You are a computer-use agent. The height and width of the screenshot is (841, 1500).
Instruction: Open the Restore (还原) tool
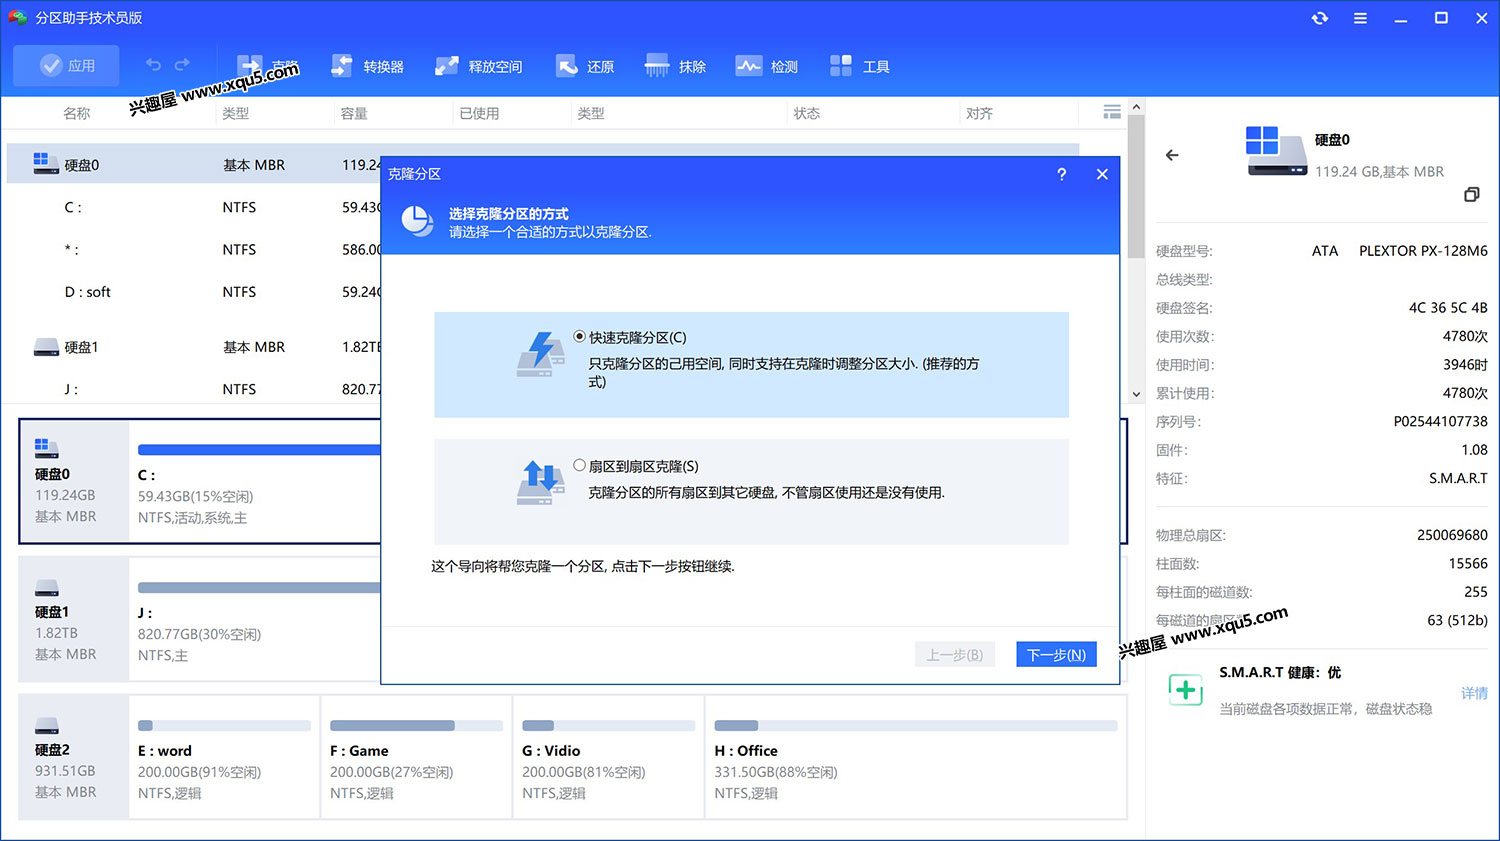585,66
